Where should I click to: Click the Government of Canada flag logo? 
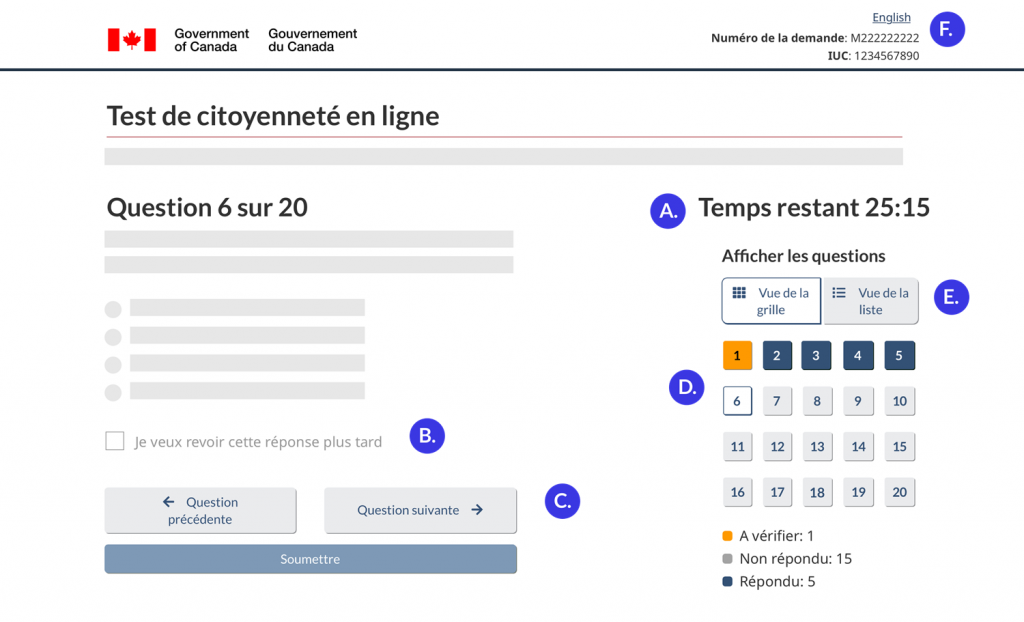[x=131, y=40]
